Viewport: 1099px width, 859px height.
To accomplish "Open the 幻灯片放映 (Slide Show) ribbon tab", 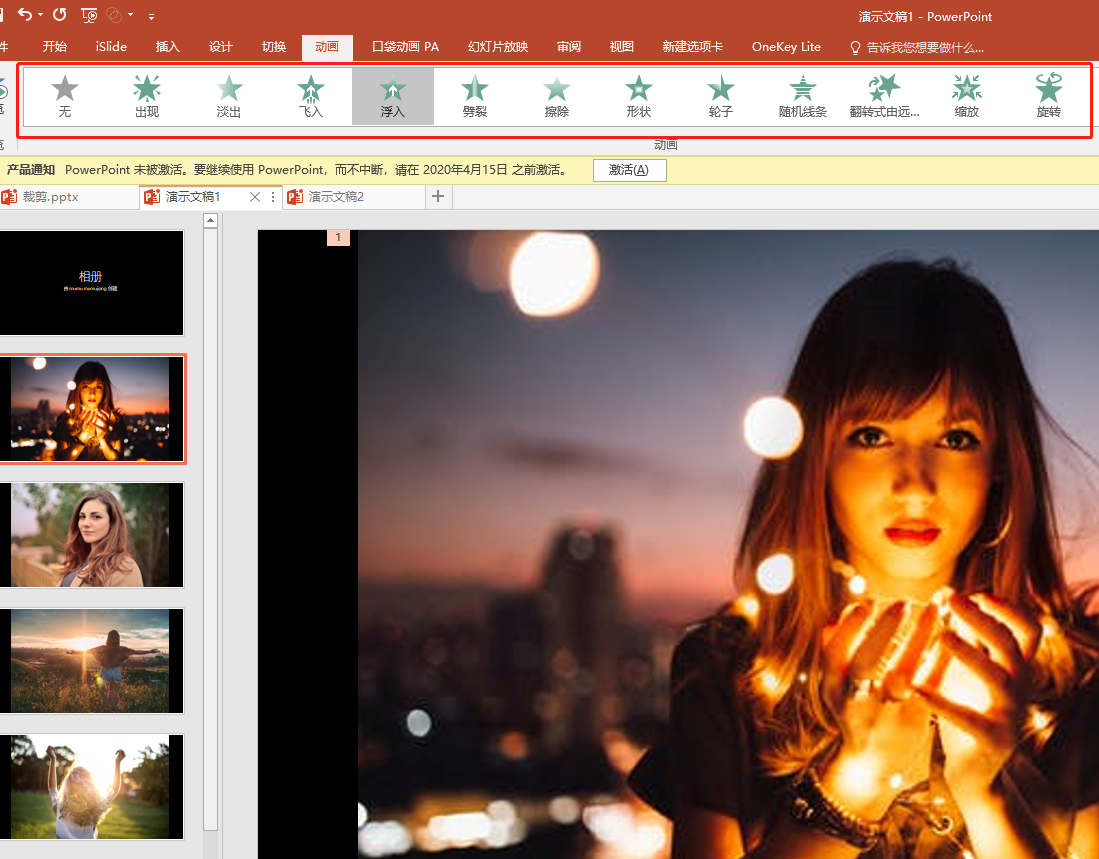I will 498,47.
